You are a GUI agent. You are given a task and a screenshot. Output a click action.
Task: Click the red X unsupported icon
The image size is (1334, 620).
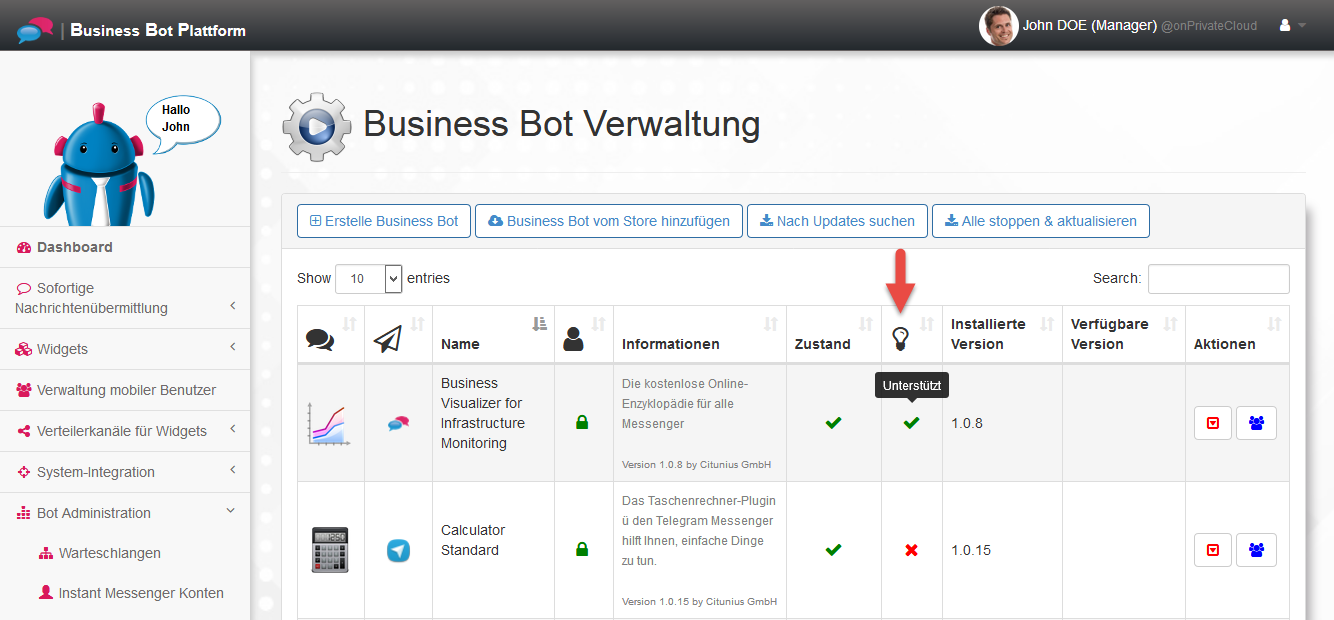[x=911, y=550]
